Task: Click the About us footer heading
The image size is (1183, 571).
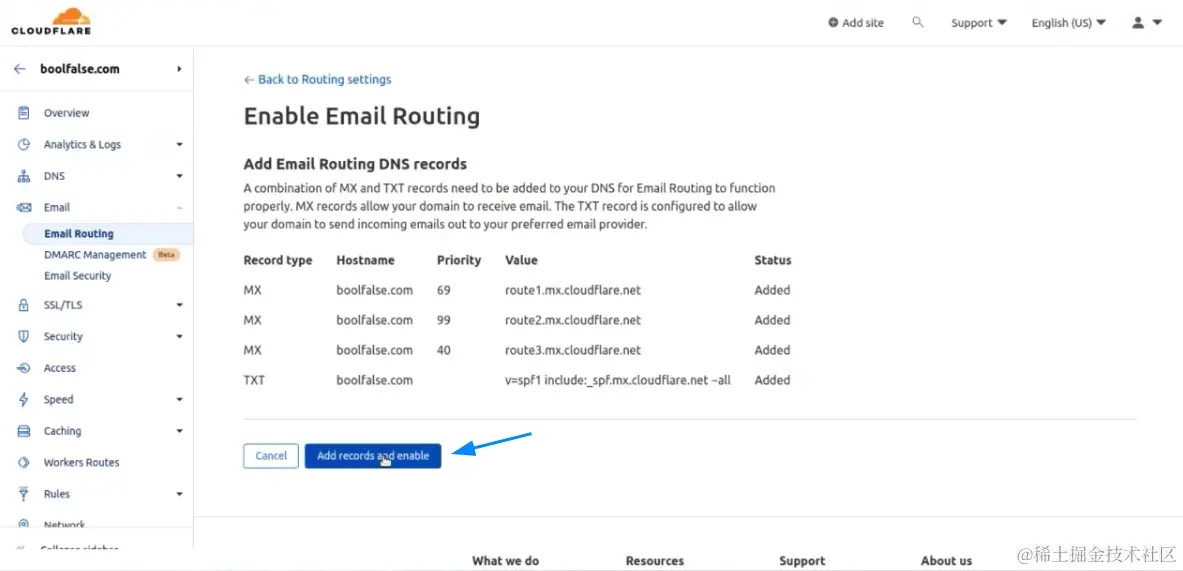Action: pyautogui.click(x=946, y=560)
